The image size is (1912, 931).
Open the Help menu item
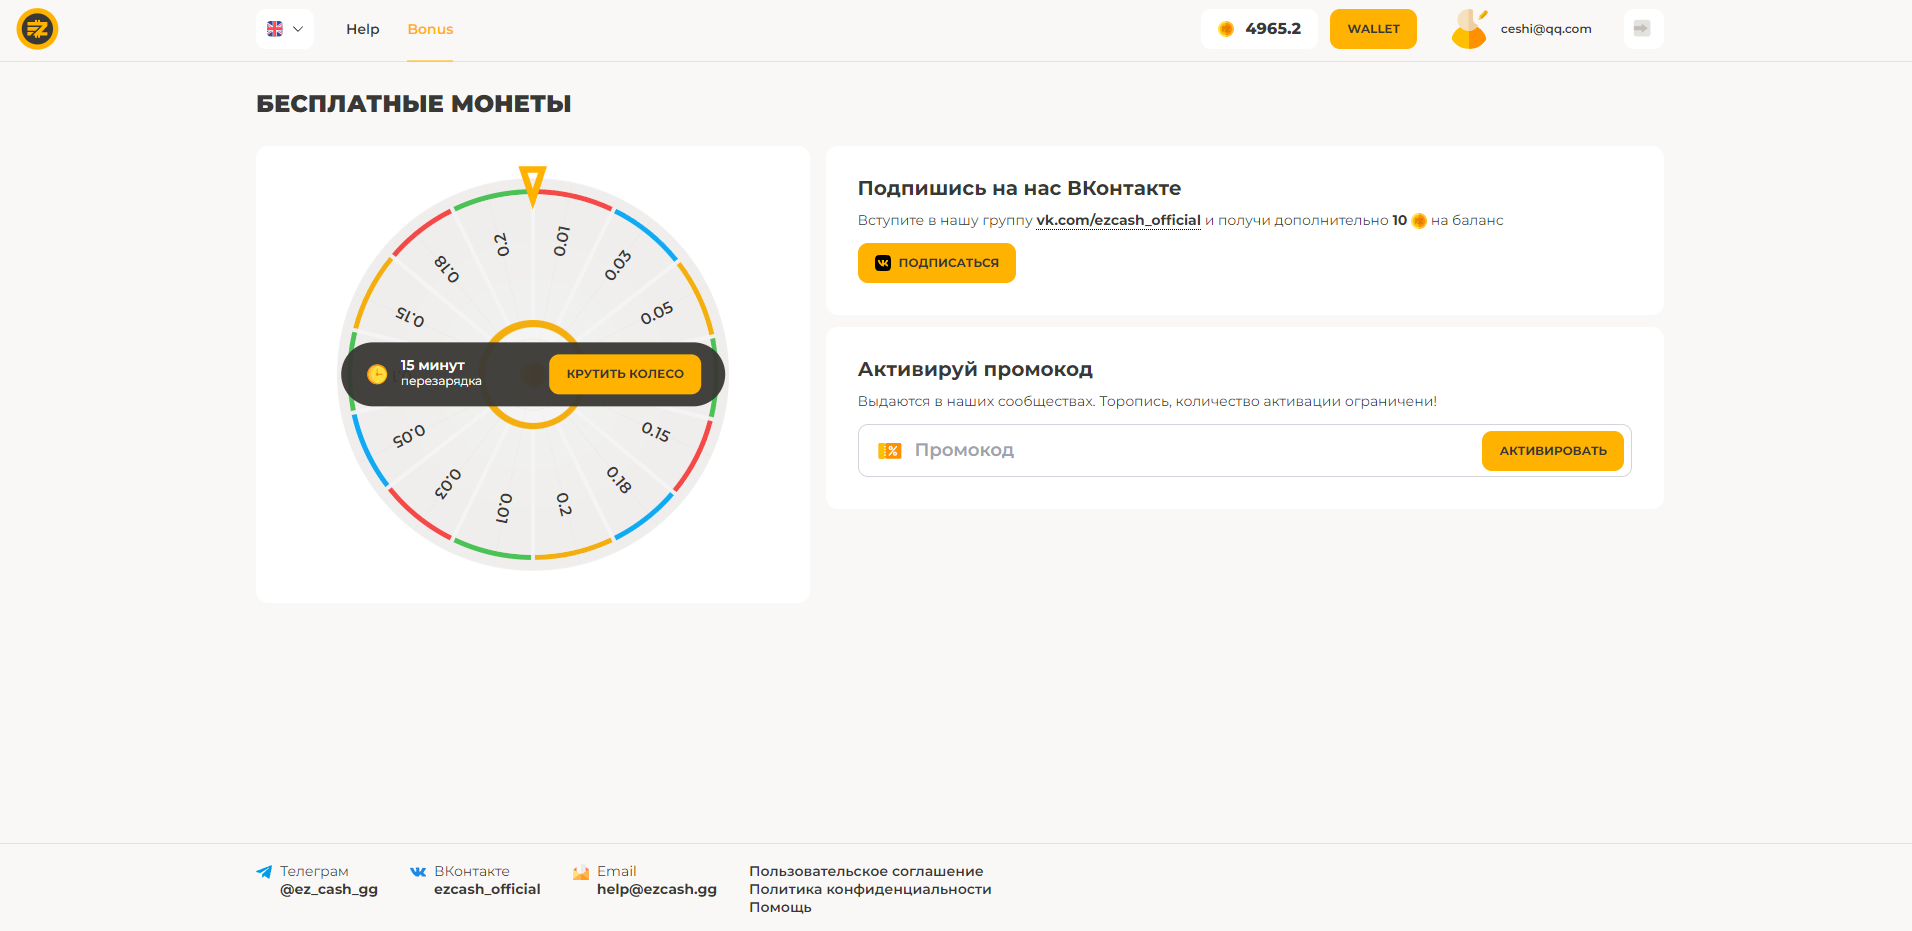pos(362,29)
